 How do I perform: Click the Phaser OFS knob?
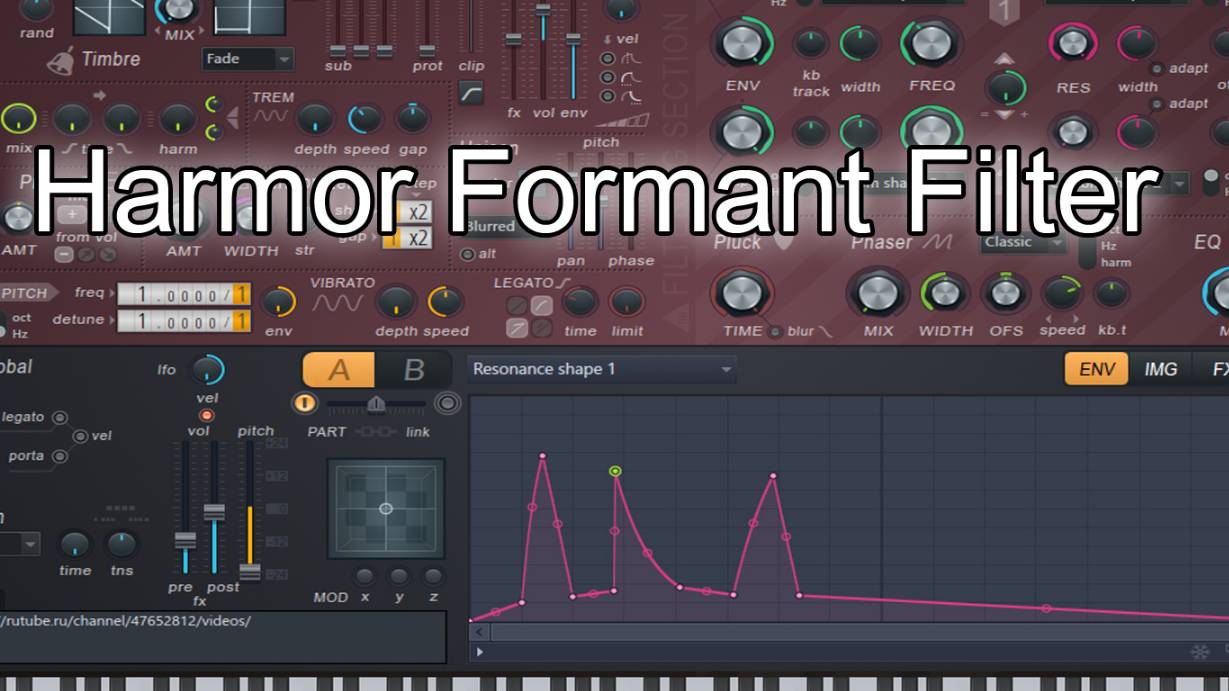click(x=1005, y=293)
